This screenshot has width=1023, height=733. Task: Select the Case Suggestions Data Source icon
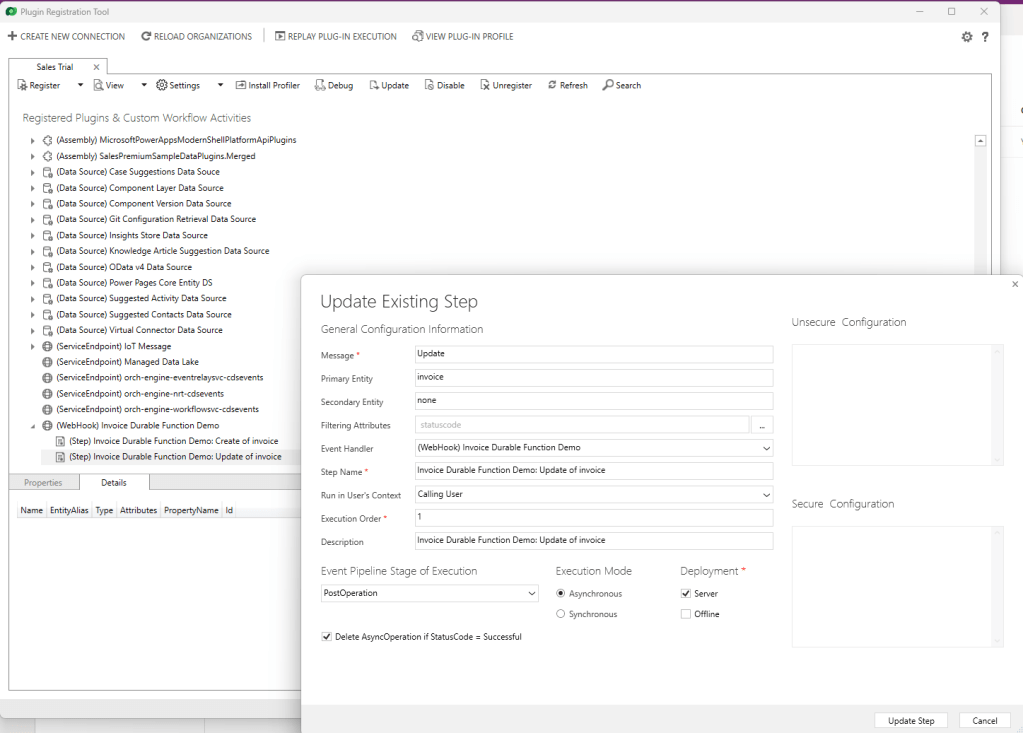48,172
